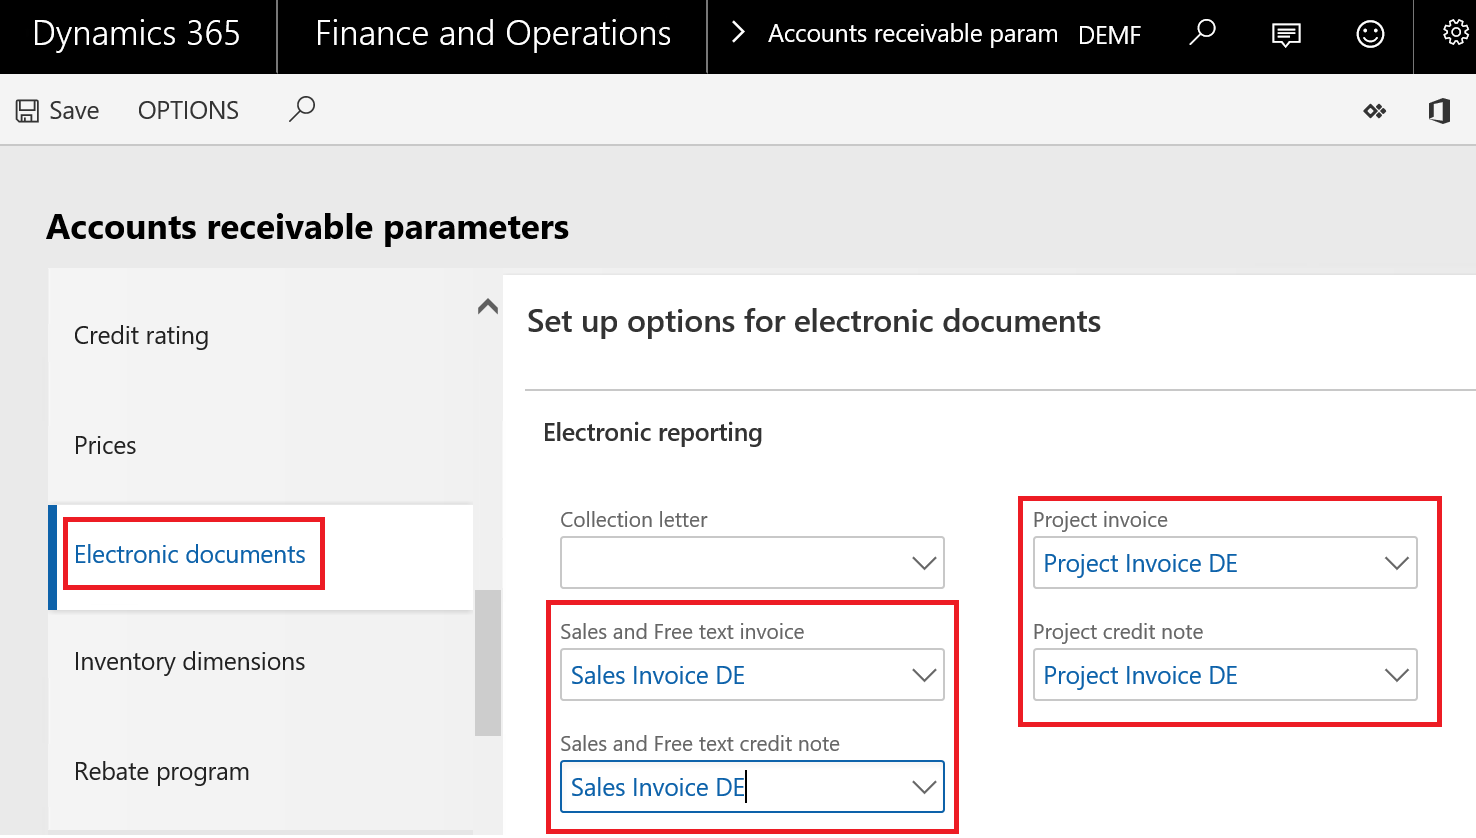Open the Inventory dimensions tab
1476x838 pixels.
coord(190,662)
